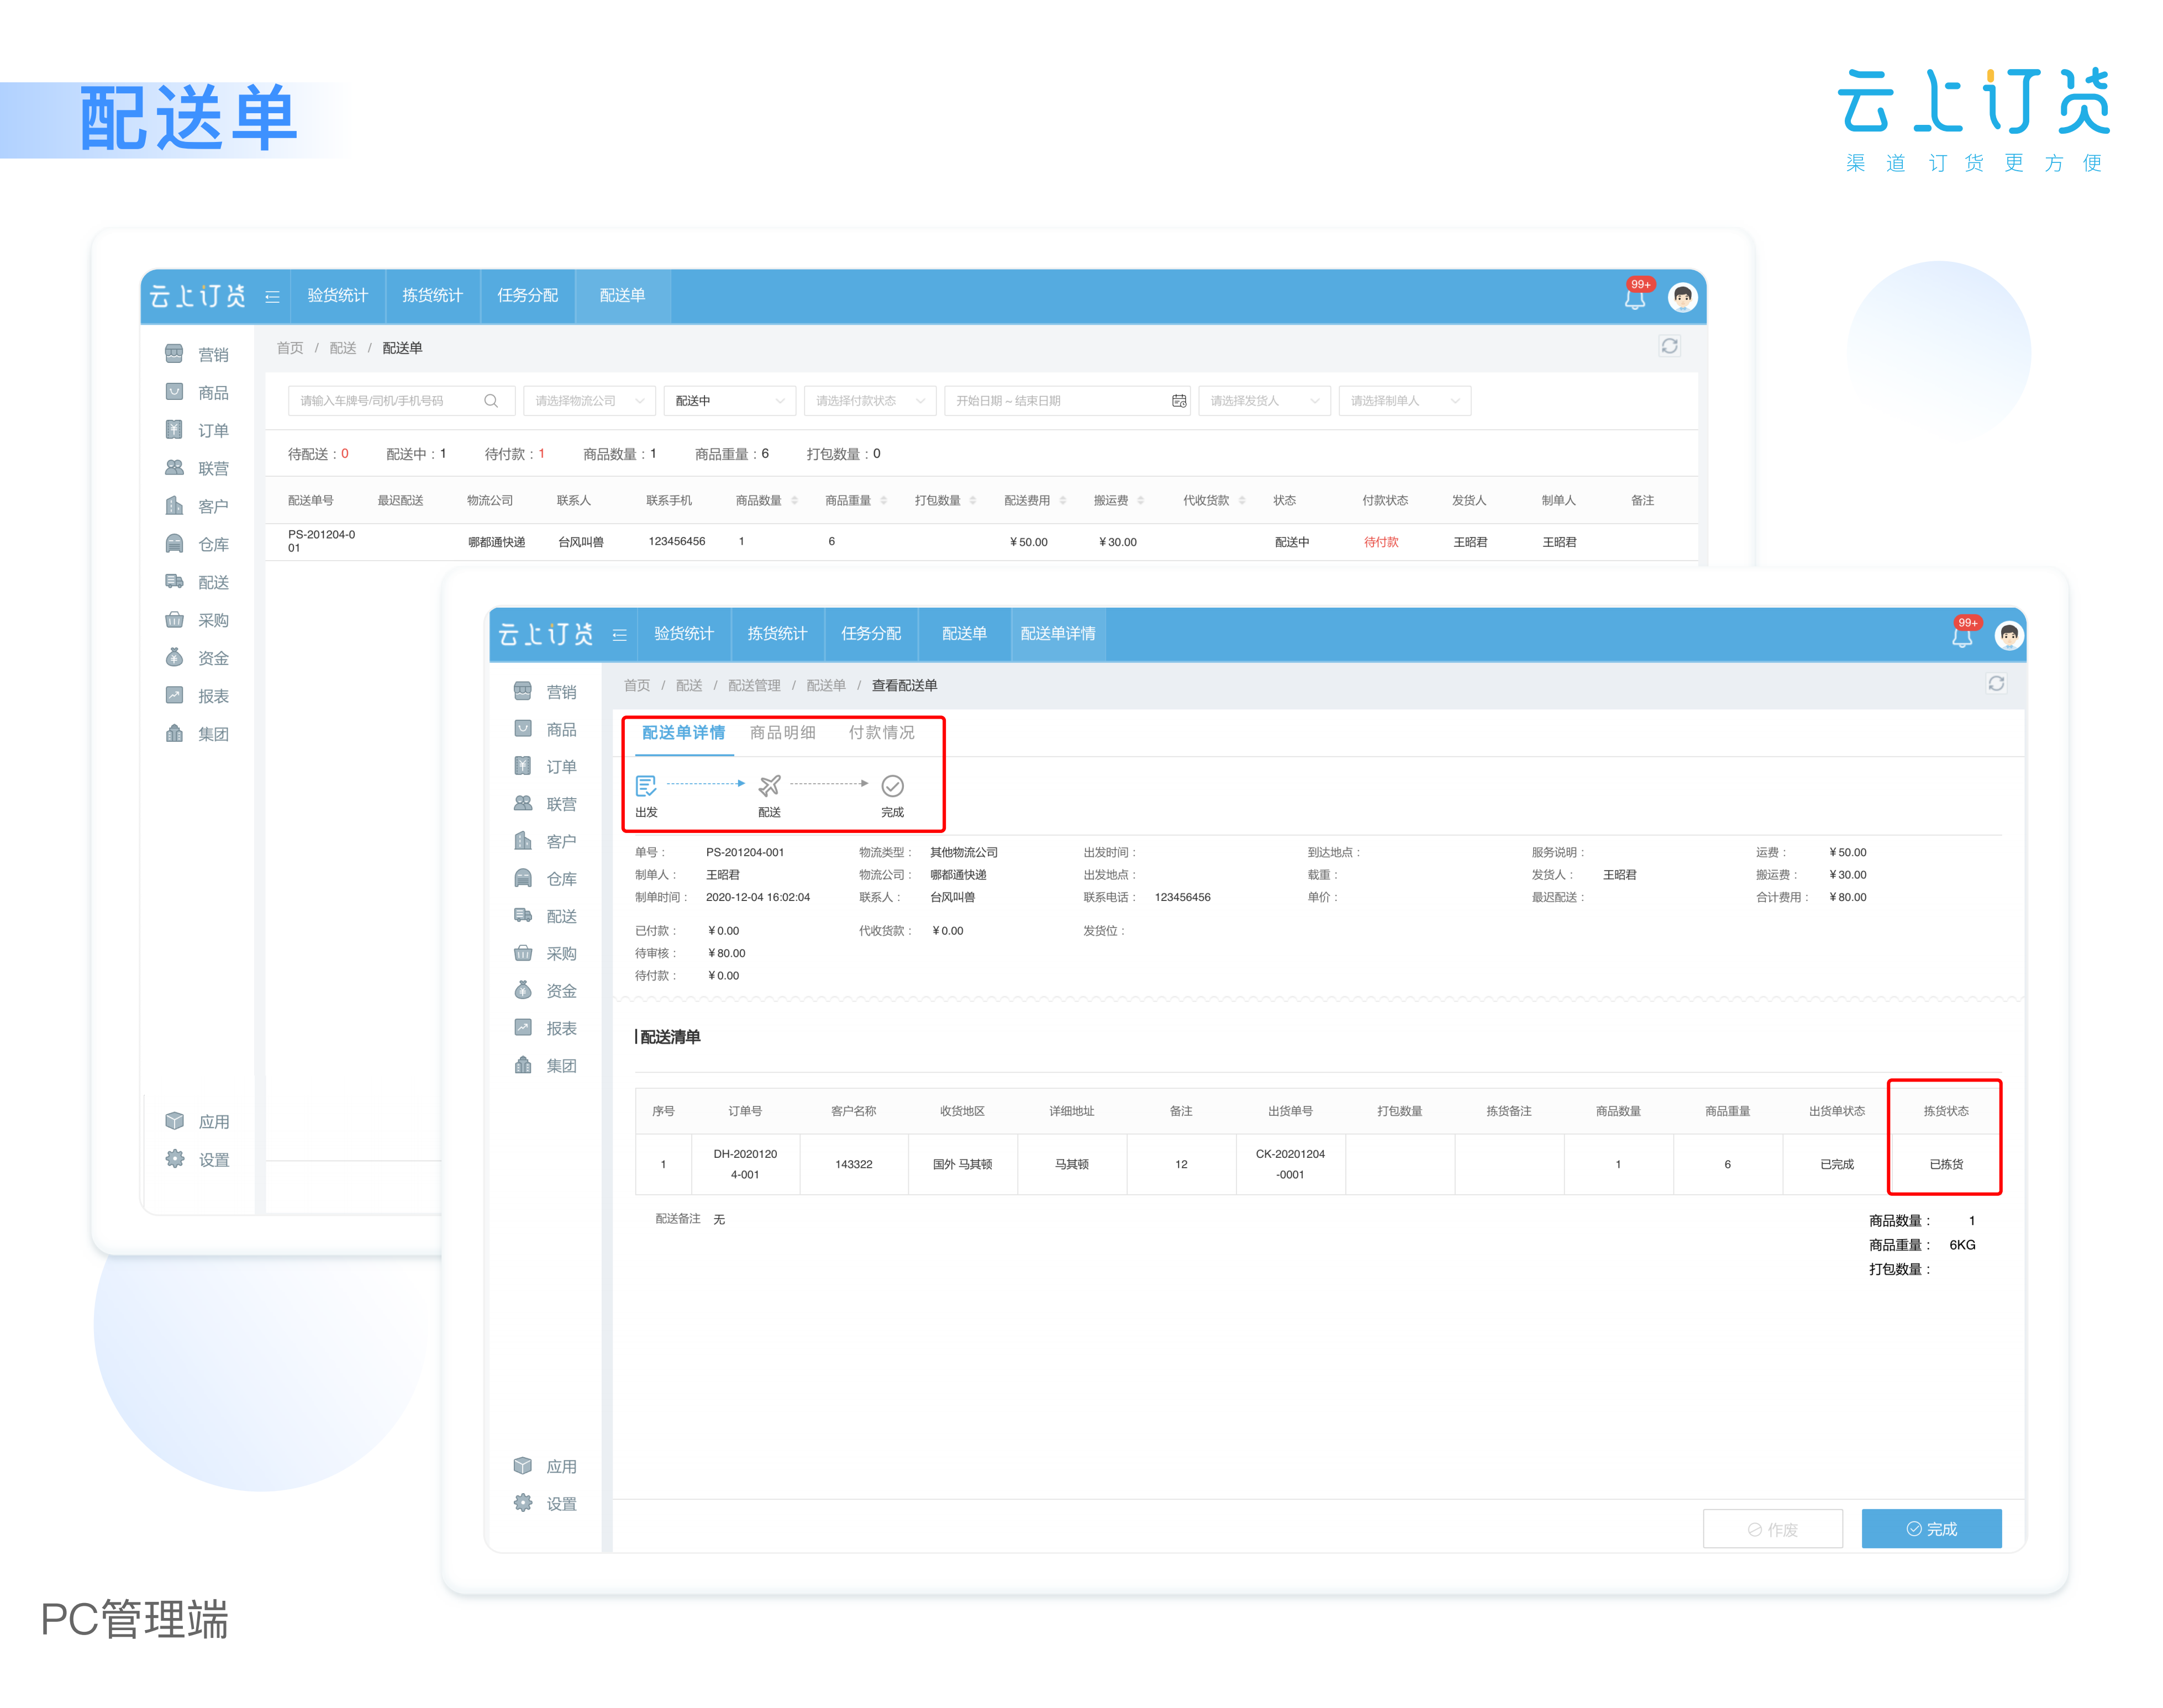This screenshot has height=1708, width=2163.
Task: Open notification bell in back window
Action: (x=1635, y=298)
